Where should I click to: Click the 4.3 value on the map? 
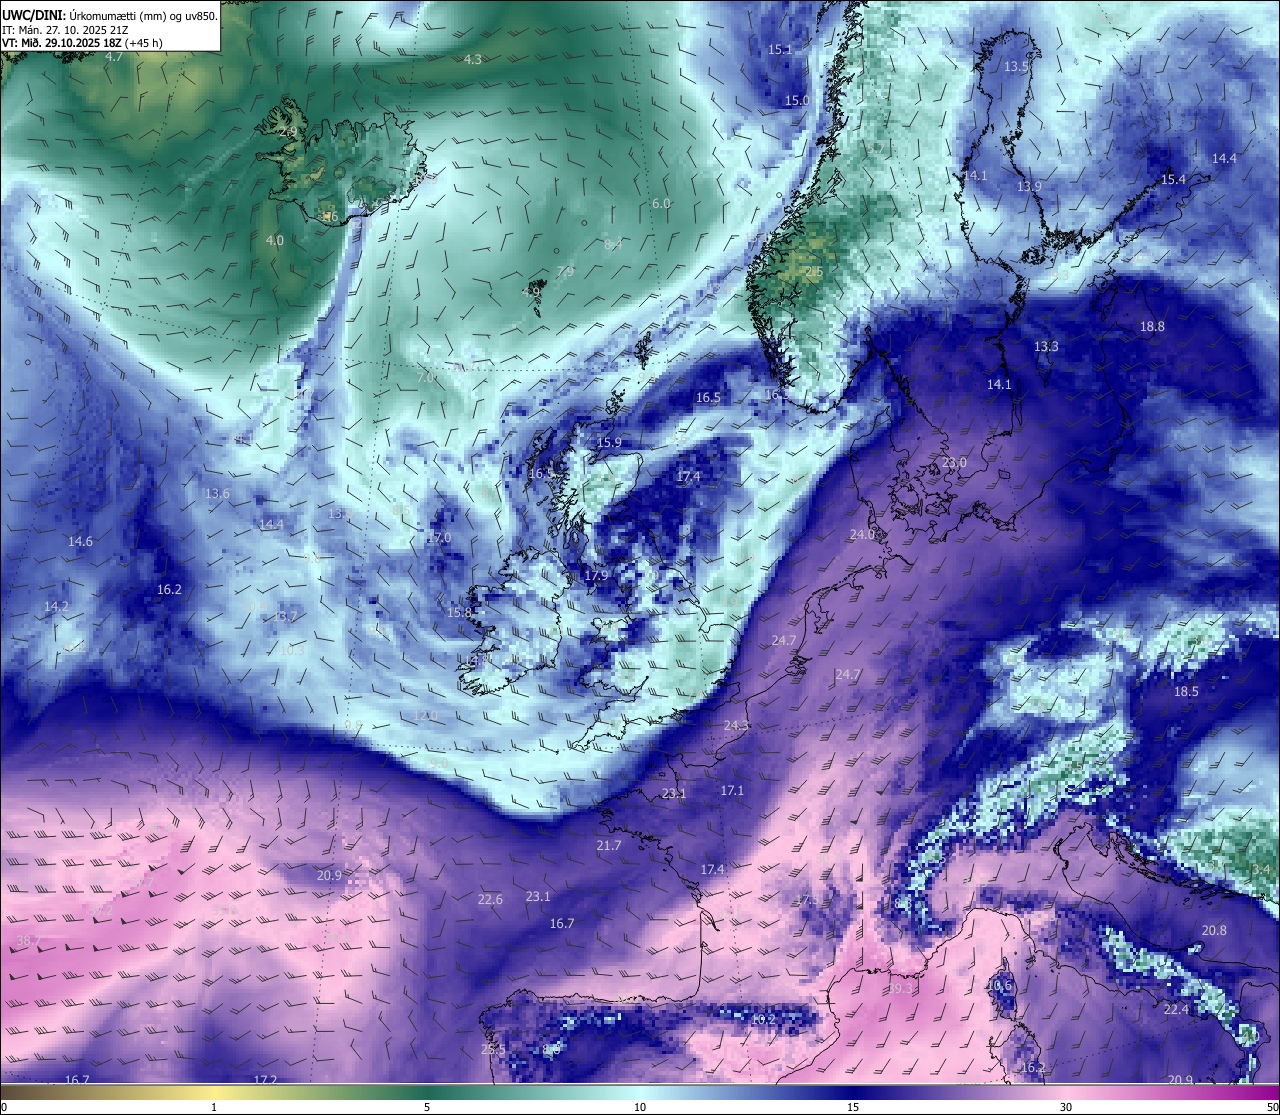(x=473, y=60)
